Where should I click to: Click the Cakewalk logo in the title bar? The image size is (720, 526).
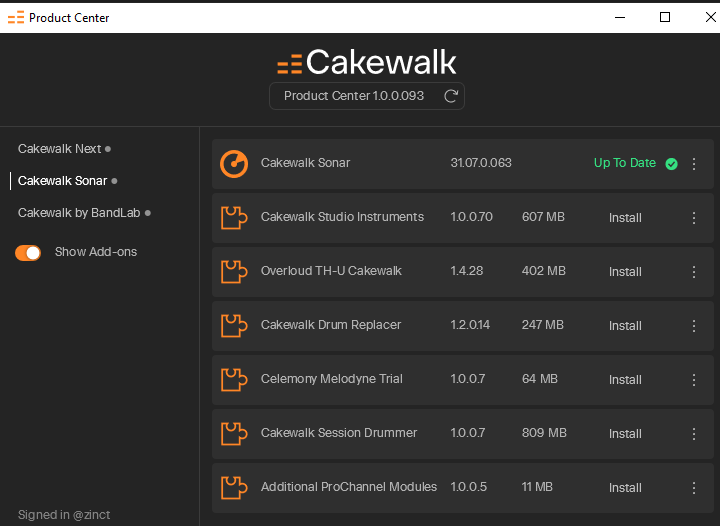point(16,18)
